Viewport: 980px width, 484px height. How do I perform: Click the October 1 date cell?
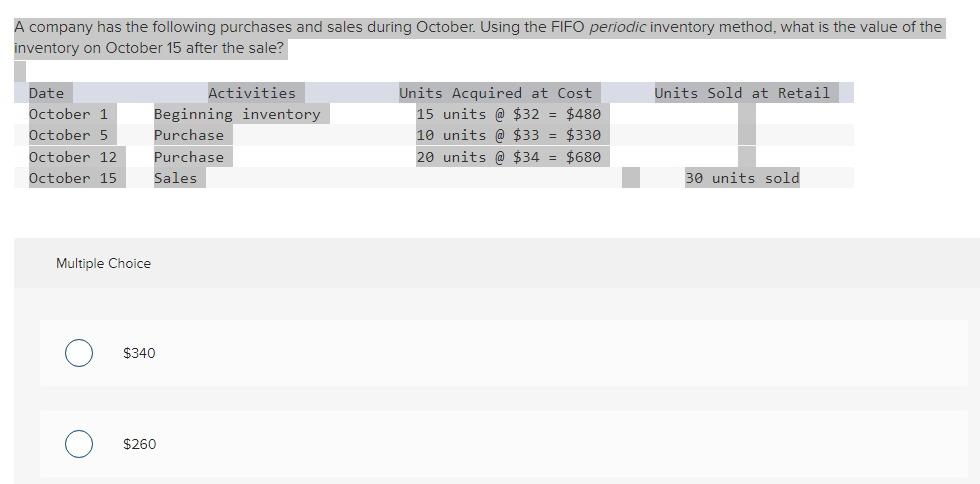(68, 114)
